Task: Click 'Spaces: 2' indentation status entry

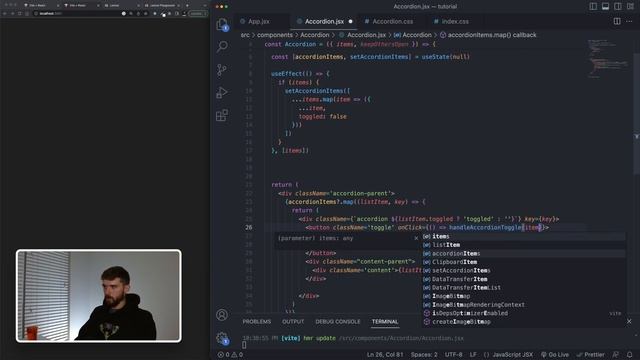Action: pos(424,355)
